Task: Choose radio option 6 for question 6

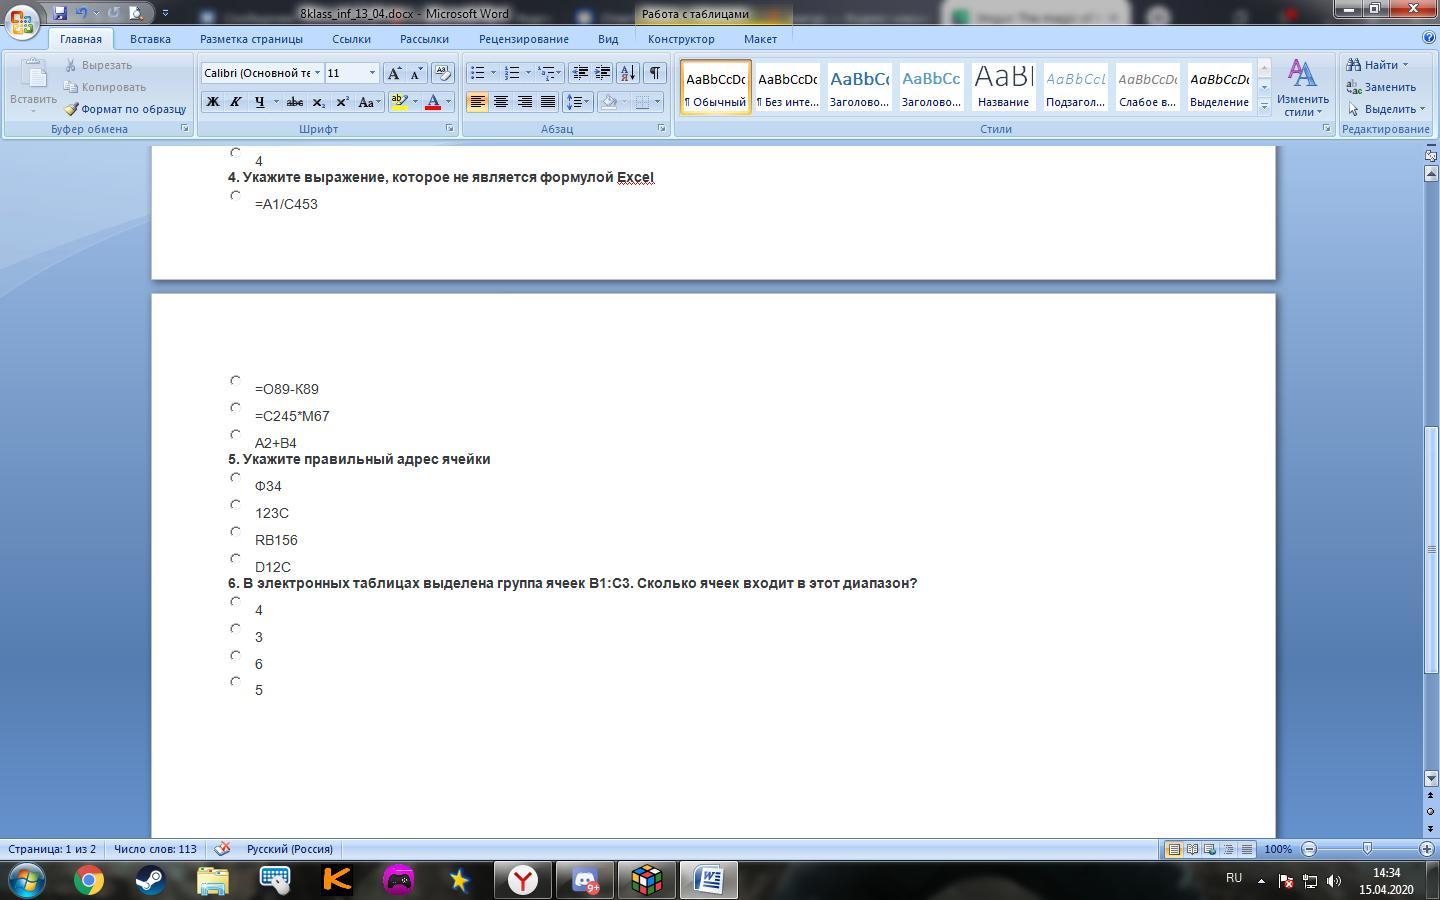Action: pos(235,656)
